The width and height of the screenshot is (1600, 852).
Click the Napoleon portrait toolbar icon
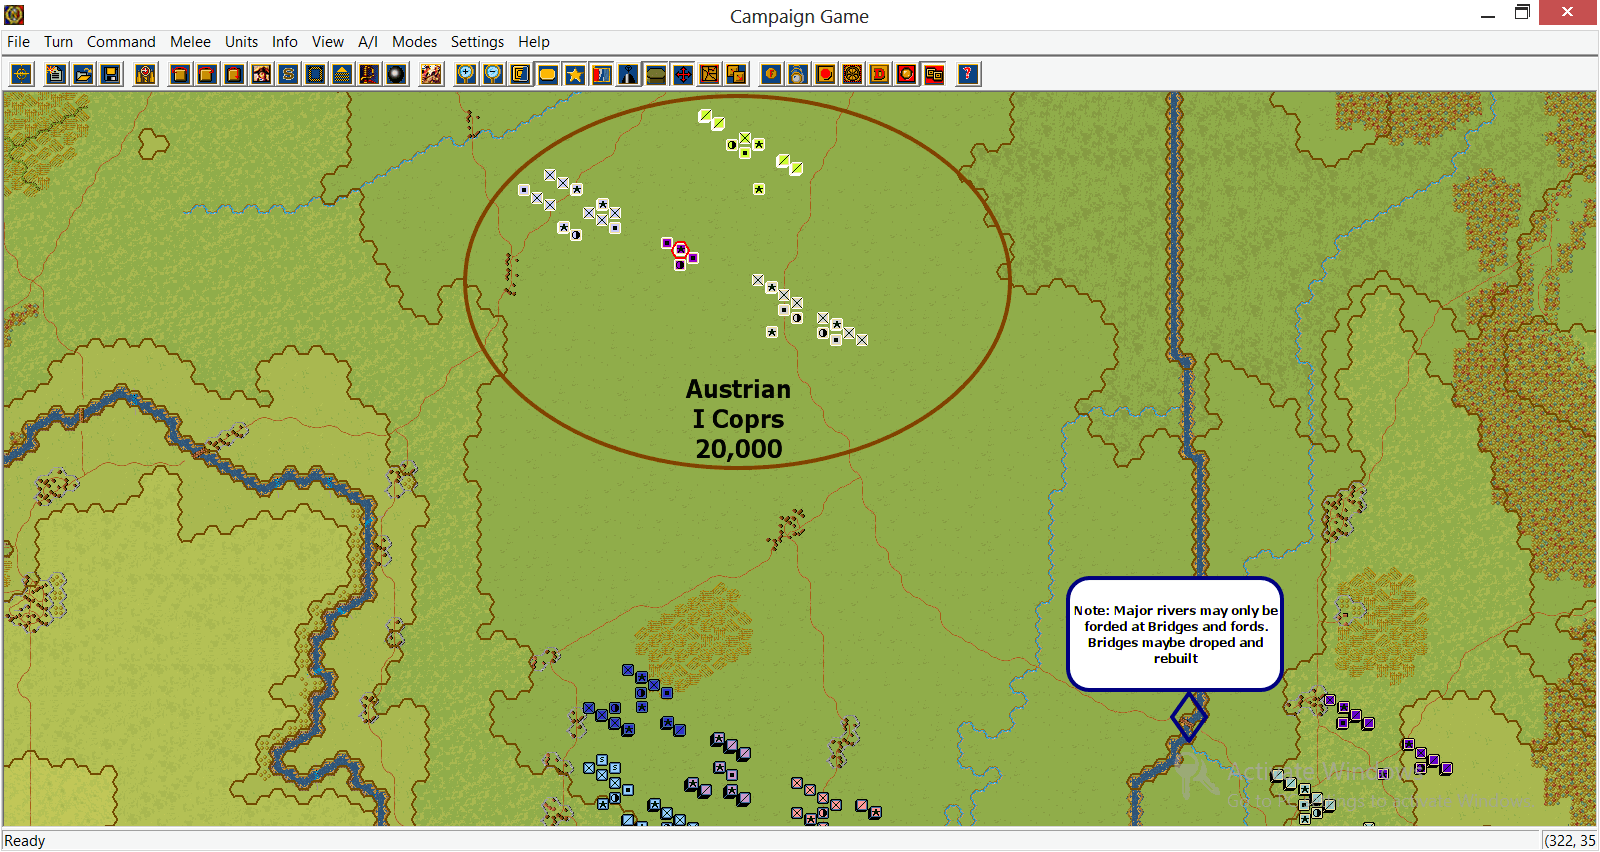pyautogui.click(x=261, y=74)
